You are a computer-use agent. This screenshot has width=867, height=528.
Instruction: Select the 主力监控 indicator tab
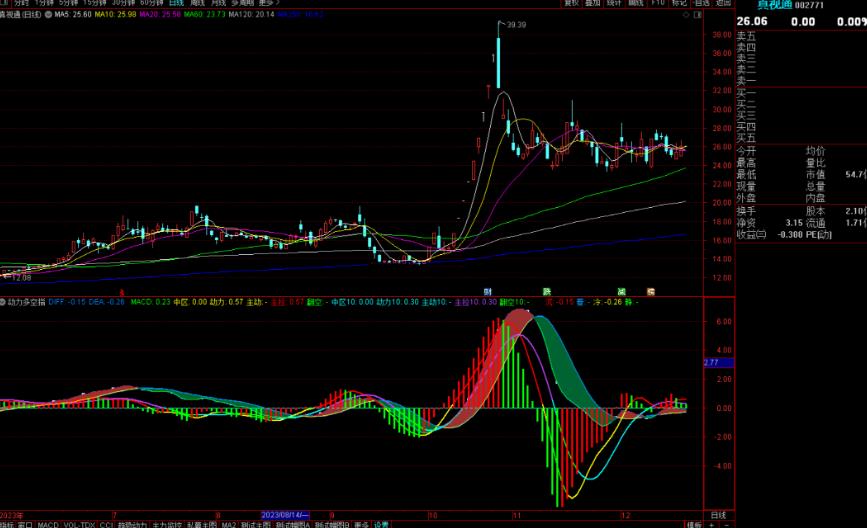(x=167, y=525)
